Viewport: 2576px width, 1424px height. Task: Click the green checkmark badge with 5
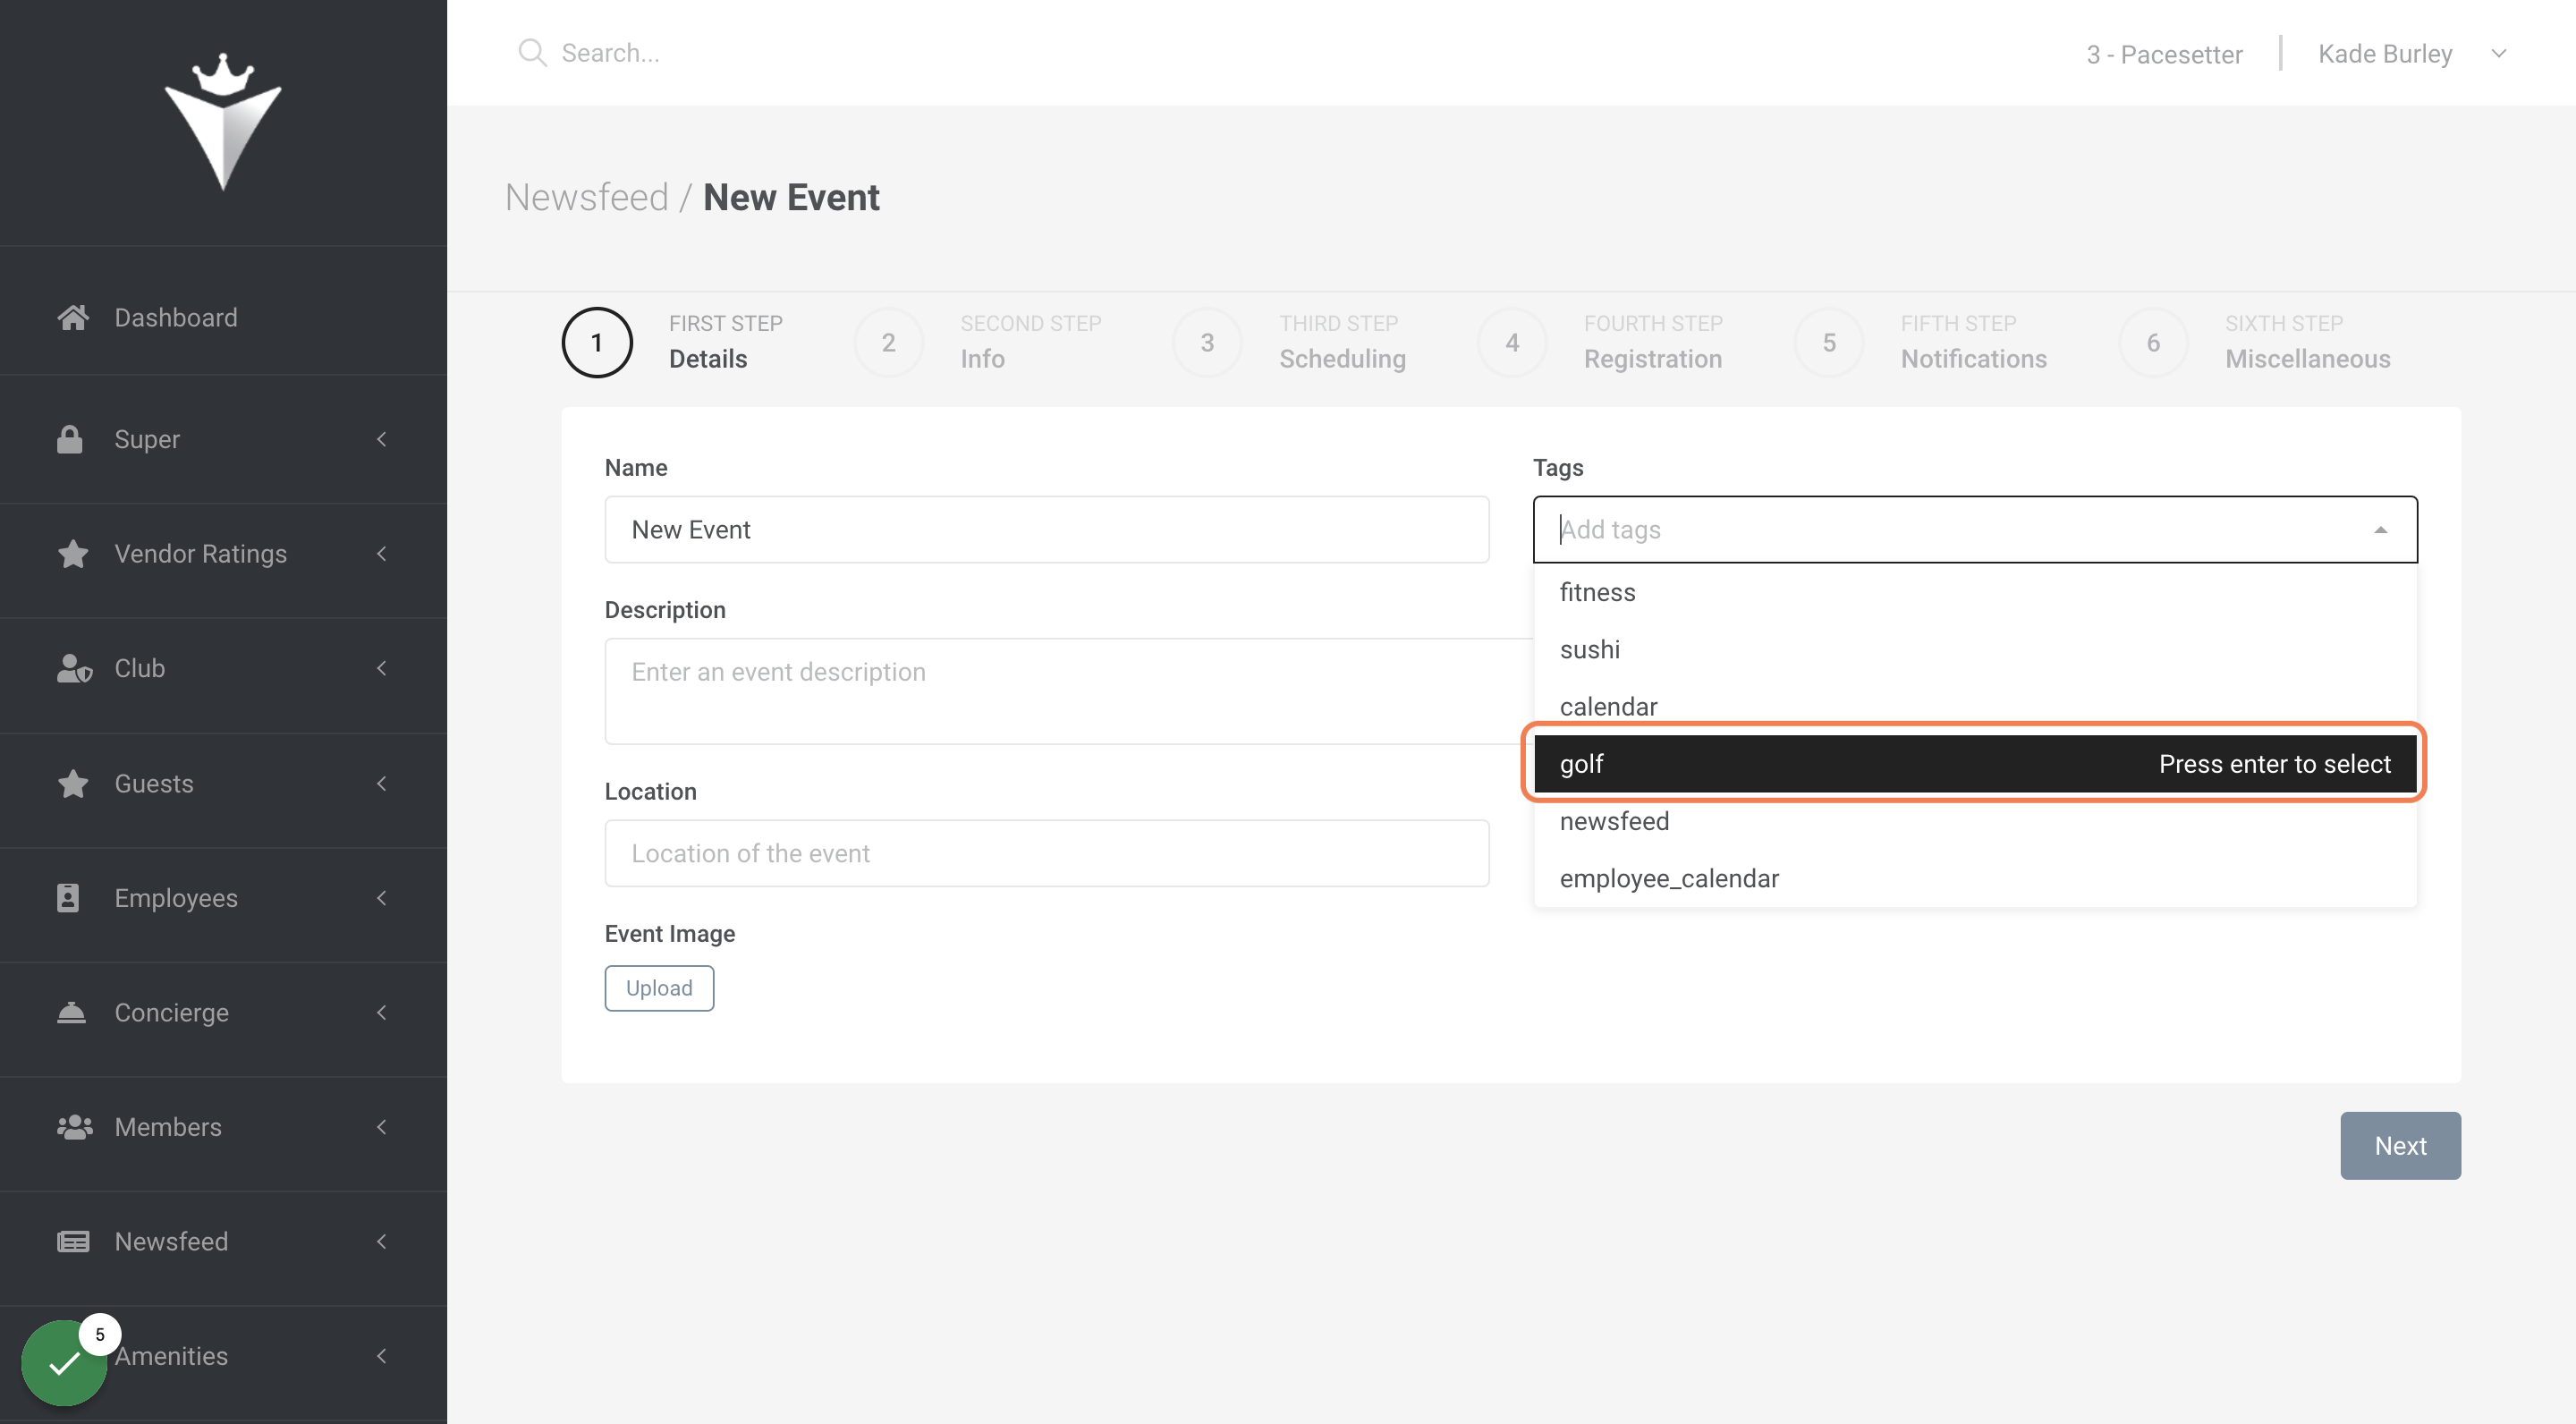click(64, 1362)
